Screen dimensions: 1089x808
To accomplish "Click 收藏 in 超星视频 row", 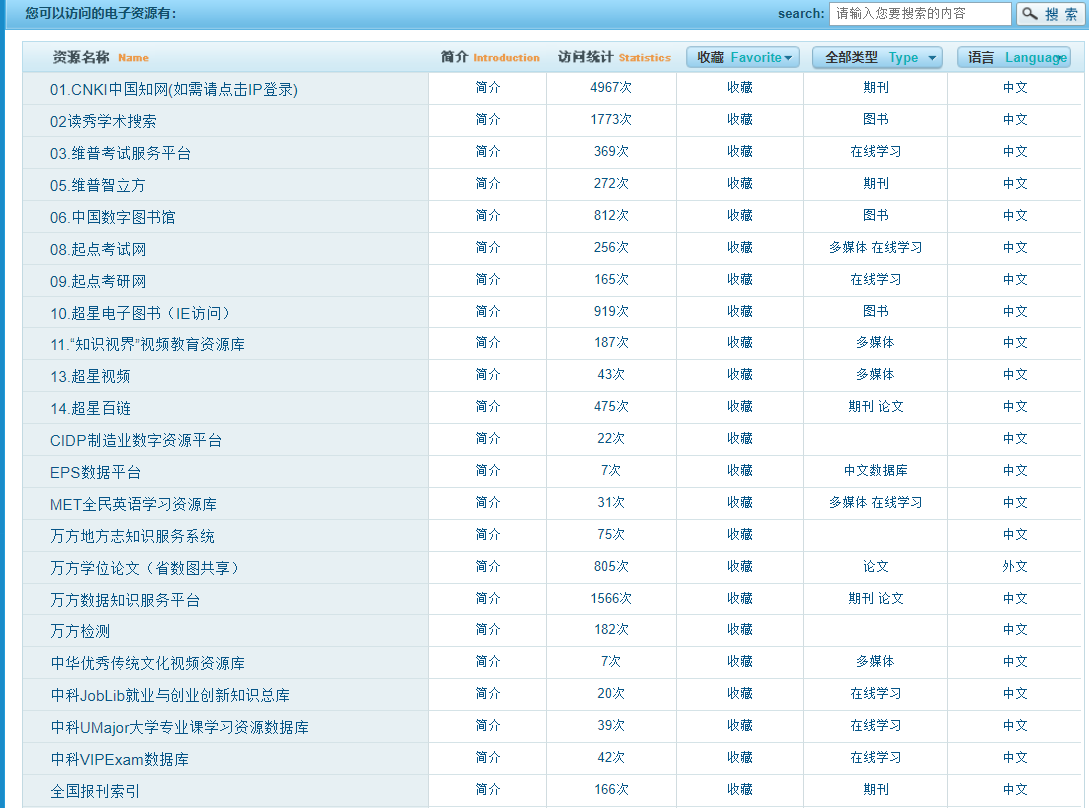I will [x=740, y=374].
